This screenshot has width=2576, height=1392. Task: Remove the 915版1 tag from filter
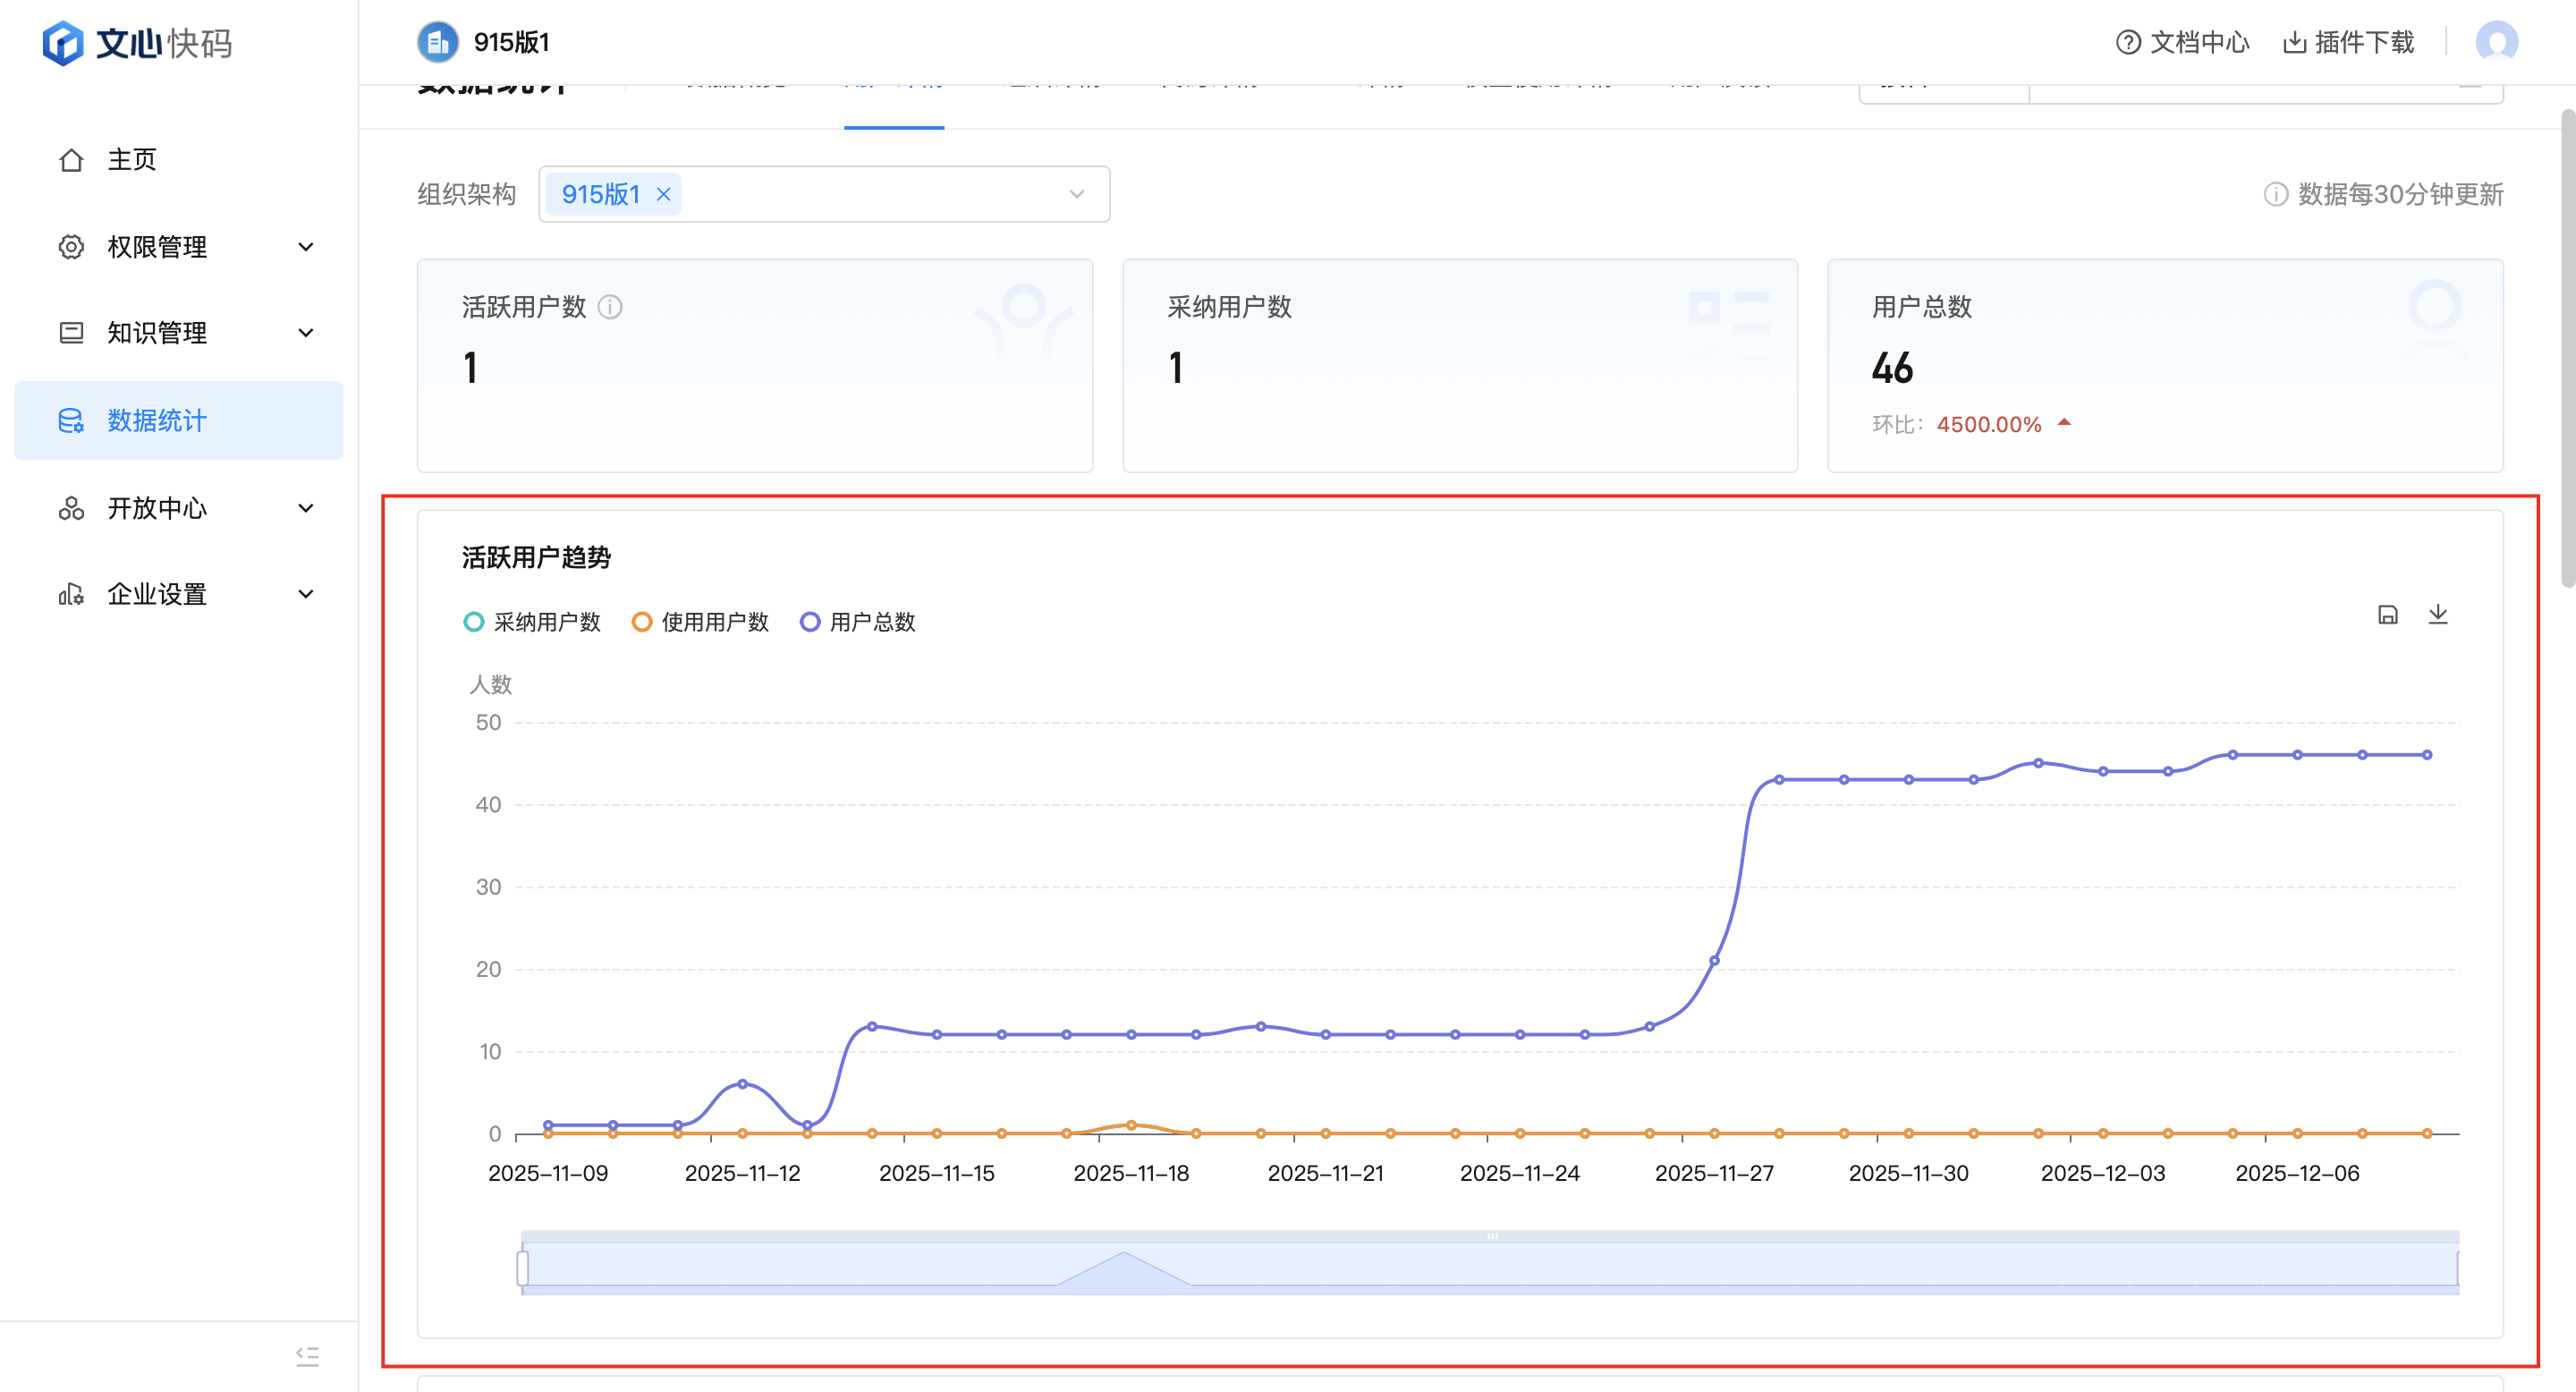(x=663, y=194)
